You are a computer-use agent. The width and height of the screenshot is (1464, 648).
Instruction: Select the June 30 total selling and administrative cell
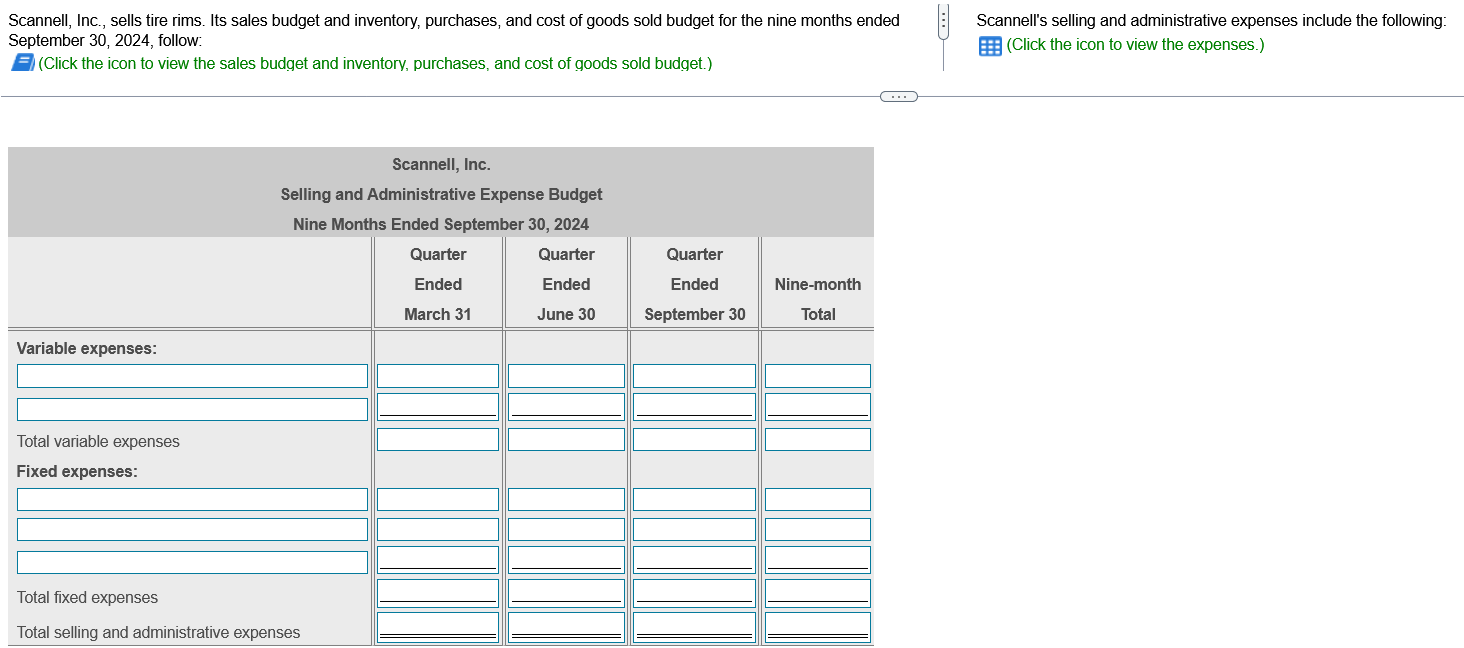(x=565, y=624)
